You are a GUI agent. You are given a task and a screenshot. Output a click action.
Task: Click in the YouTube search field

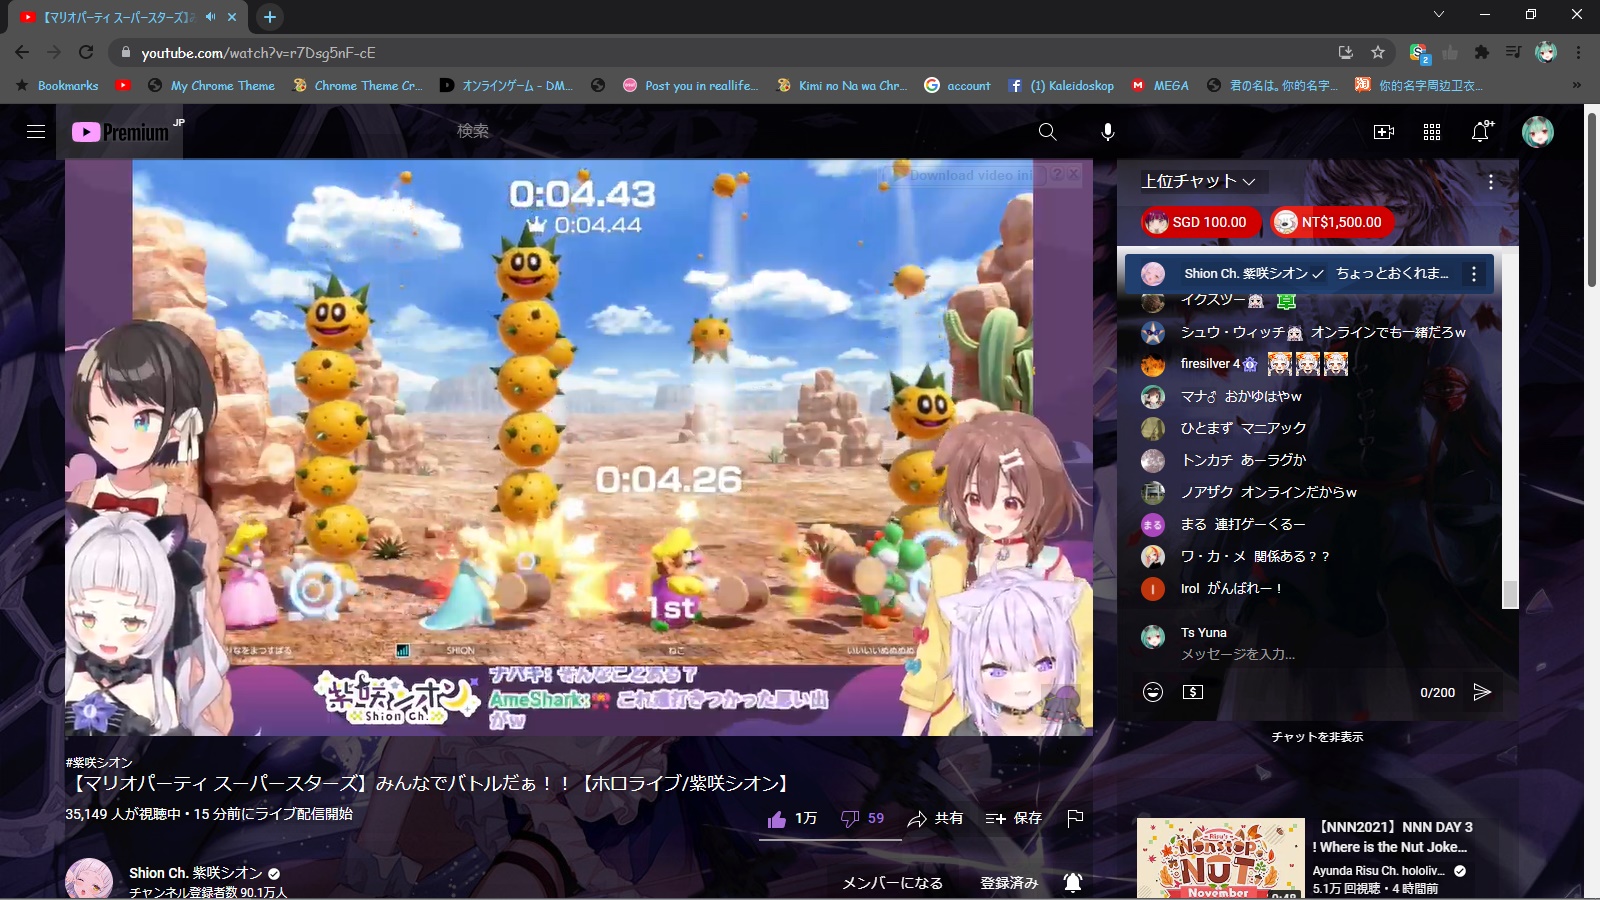(x=735, y=131)
